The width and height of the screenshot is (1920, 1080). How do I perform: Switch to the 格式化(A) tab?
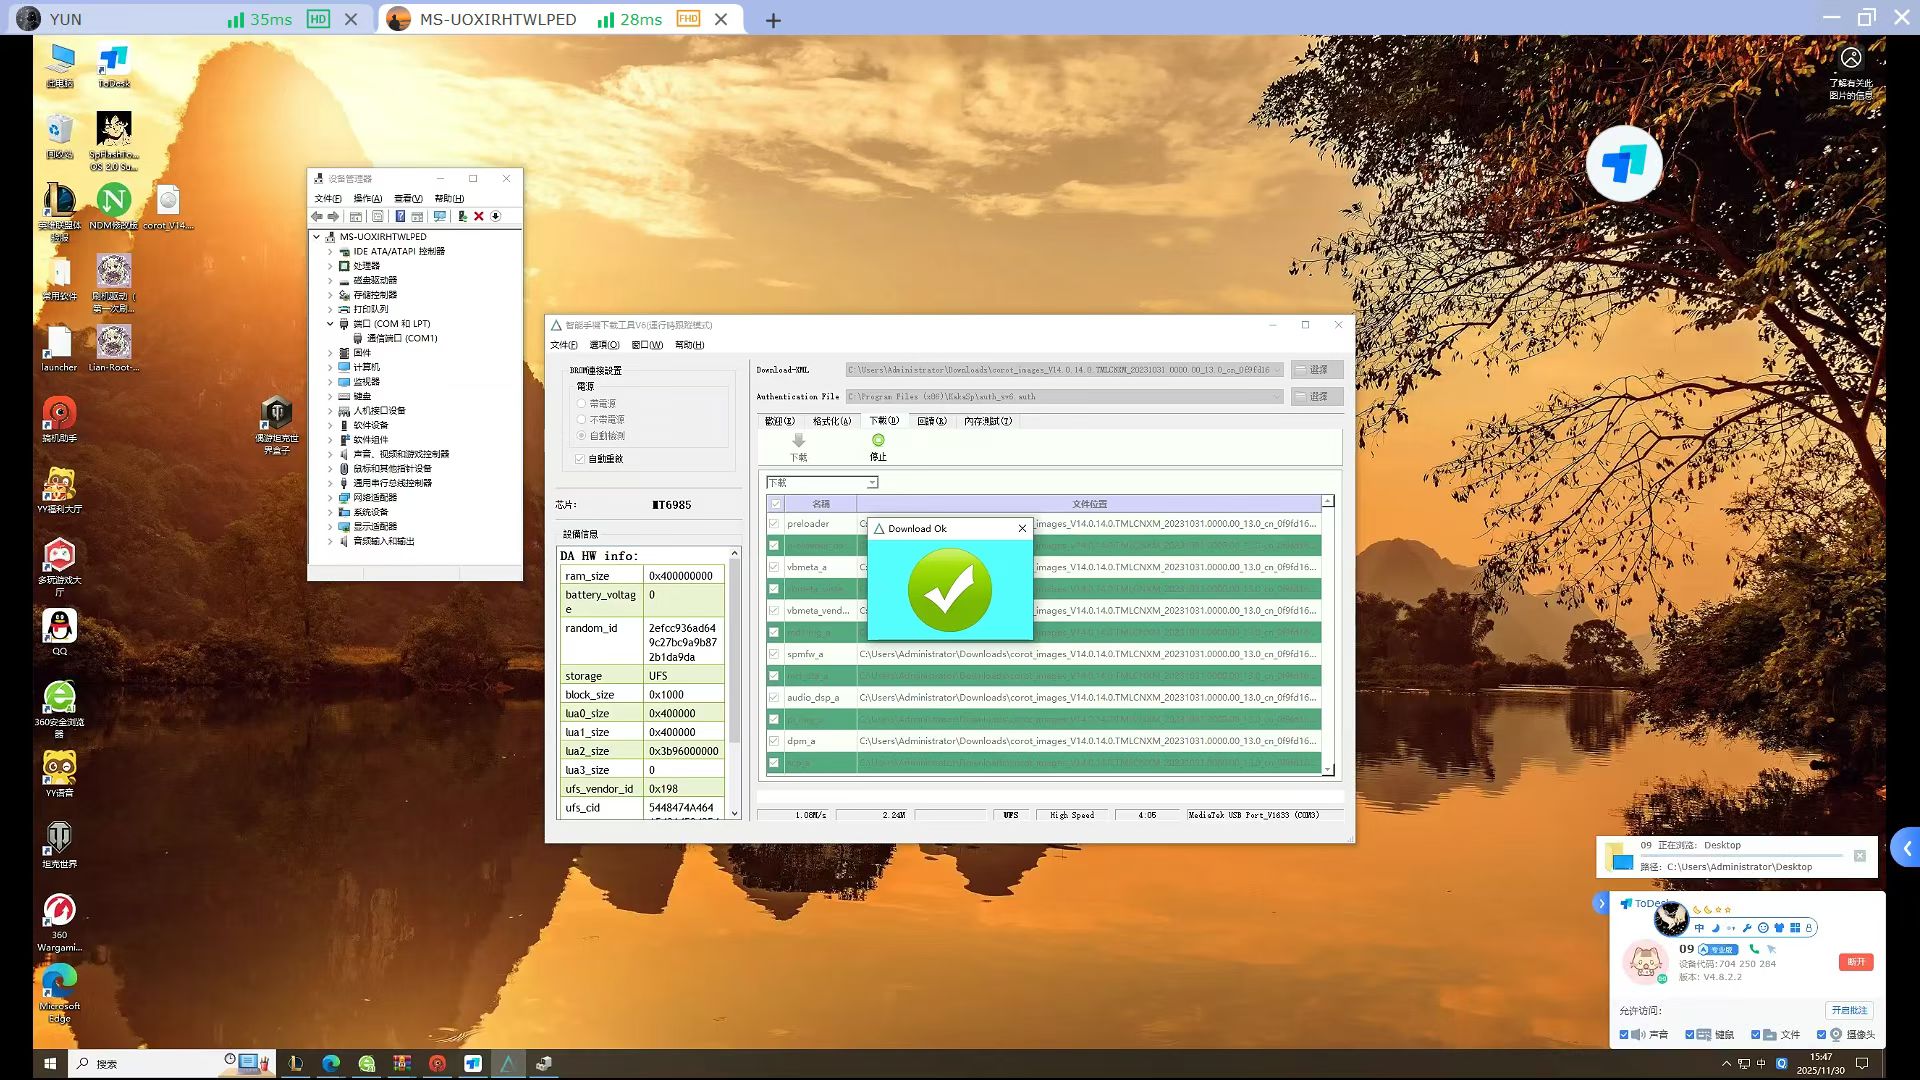[831, 421]
